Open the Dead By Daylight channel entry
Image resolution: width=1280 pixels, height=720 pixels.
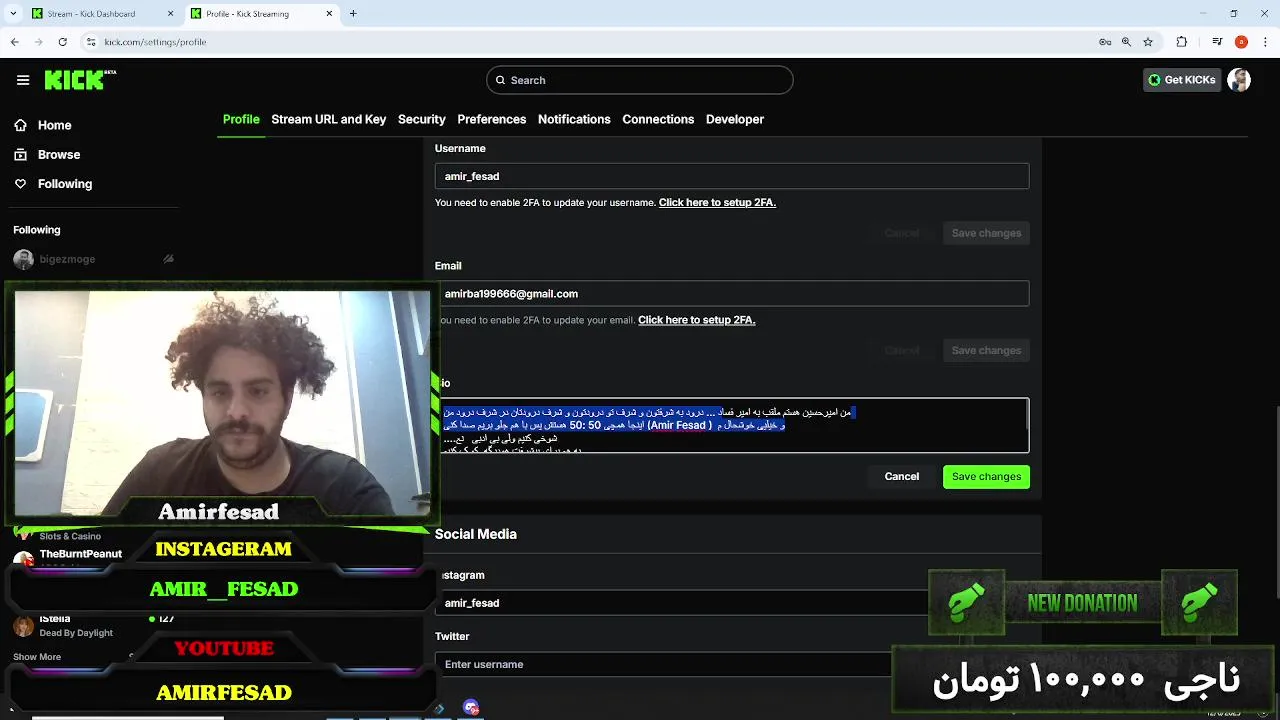76,627
